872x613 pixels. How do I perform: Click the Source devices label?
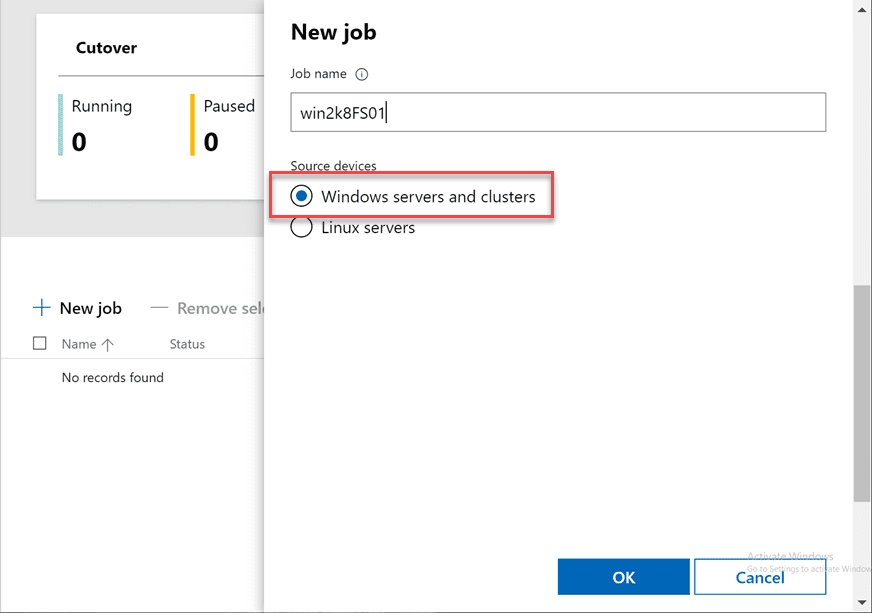pyautogui.click(x=334, y=166)
